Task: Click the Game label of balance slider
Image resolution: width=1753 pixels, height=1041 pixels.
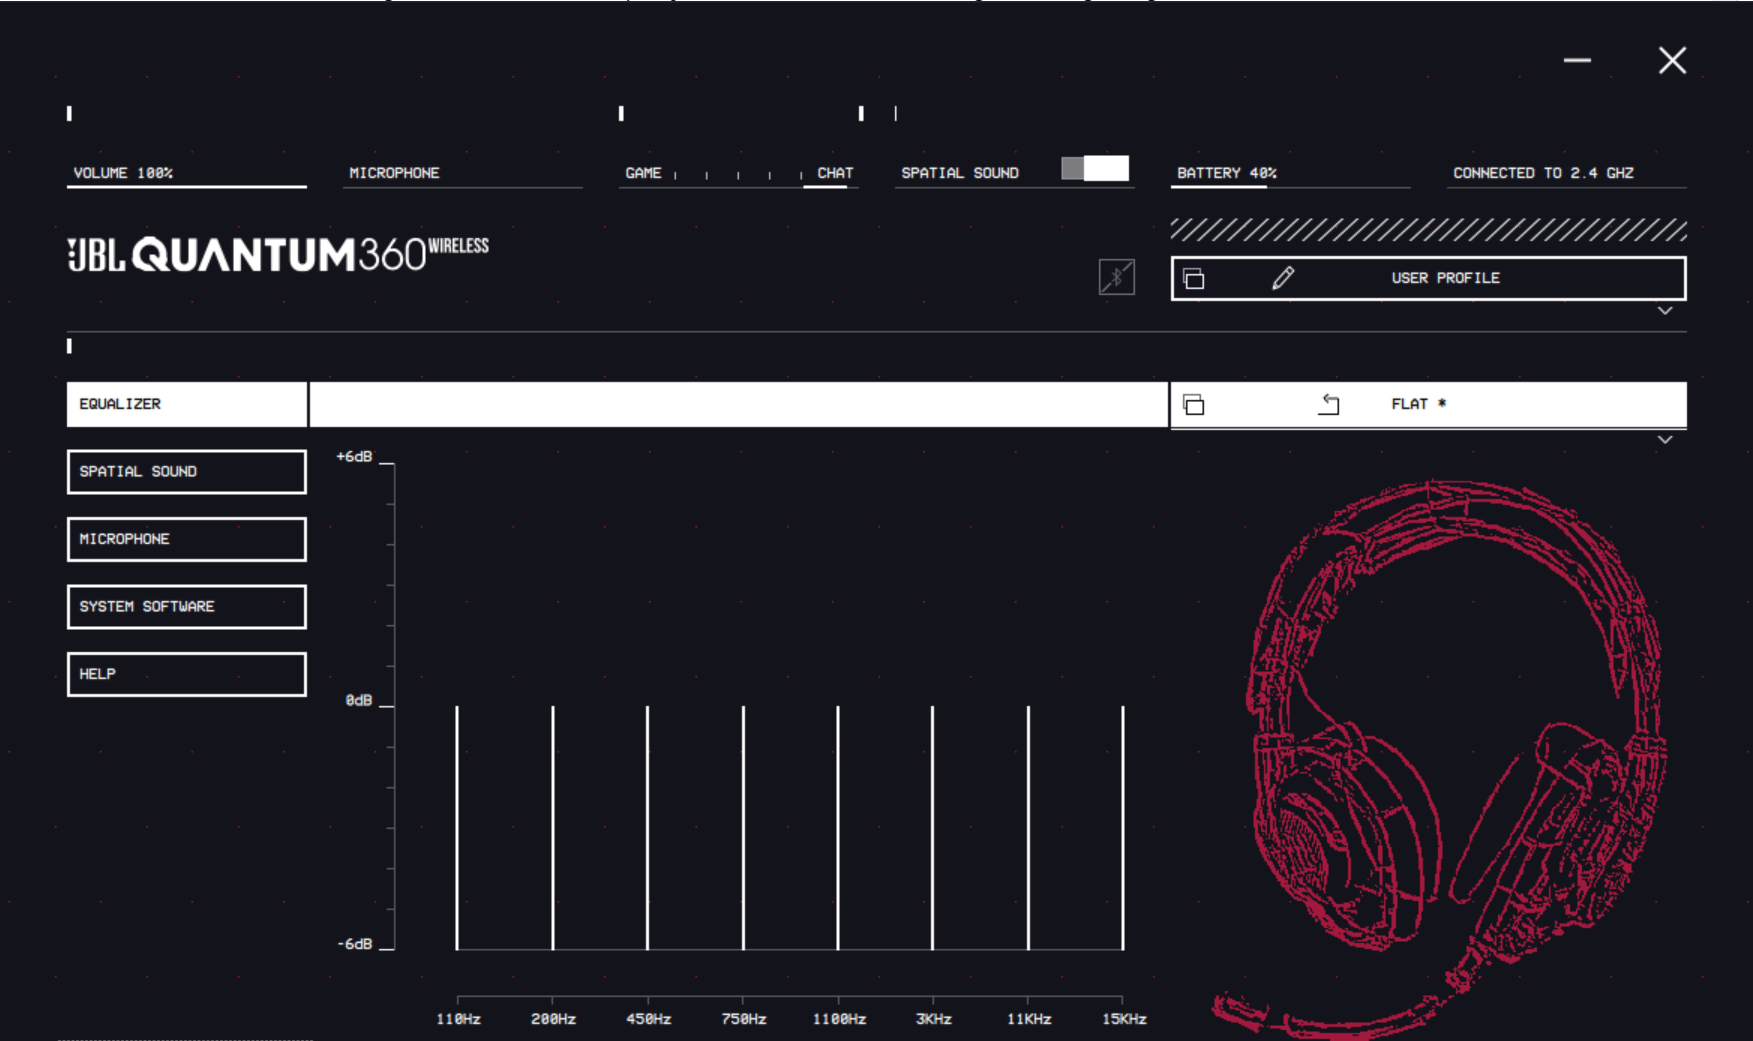Action: 643,173
